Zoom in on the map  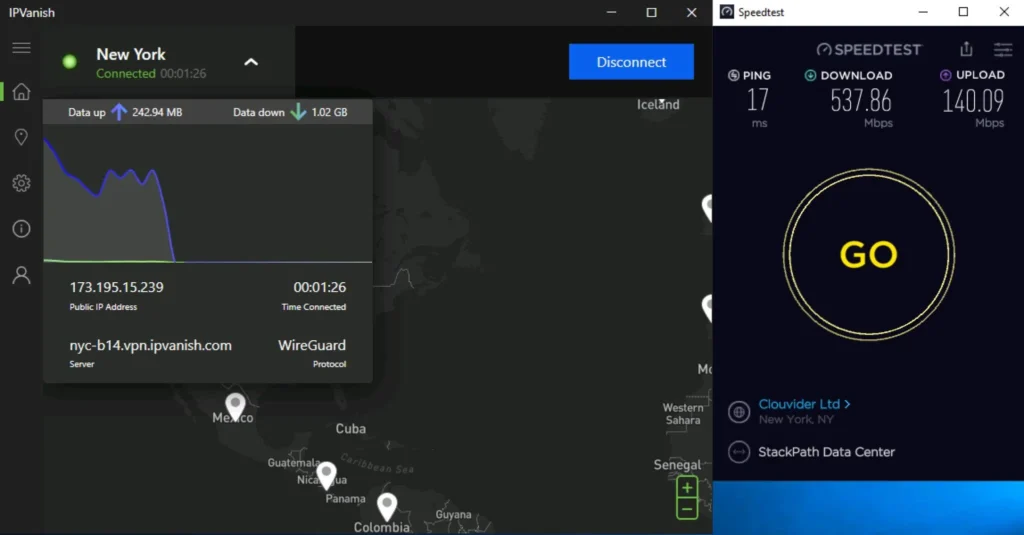click(686, 487)
